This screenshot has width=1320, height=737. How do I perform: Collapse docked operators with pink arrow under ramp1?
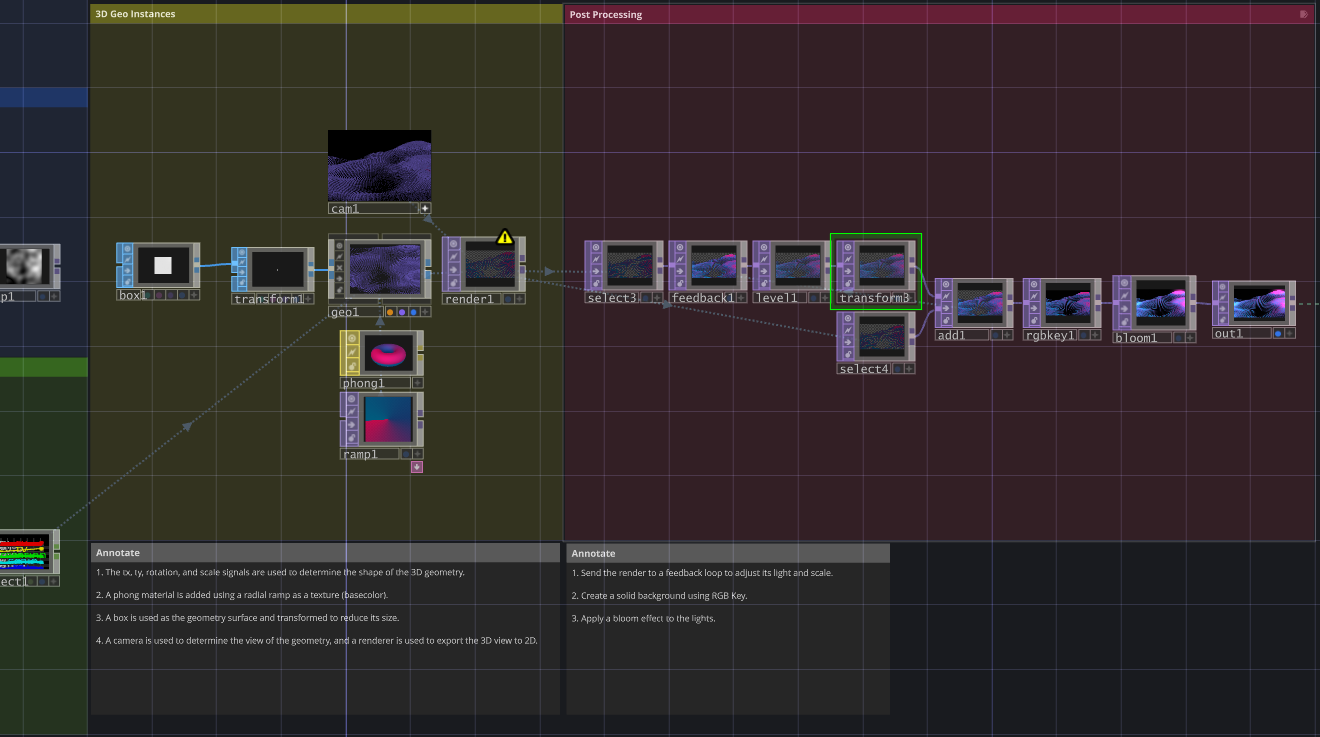pyautogui.click(x=417, y=467)
